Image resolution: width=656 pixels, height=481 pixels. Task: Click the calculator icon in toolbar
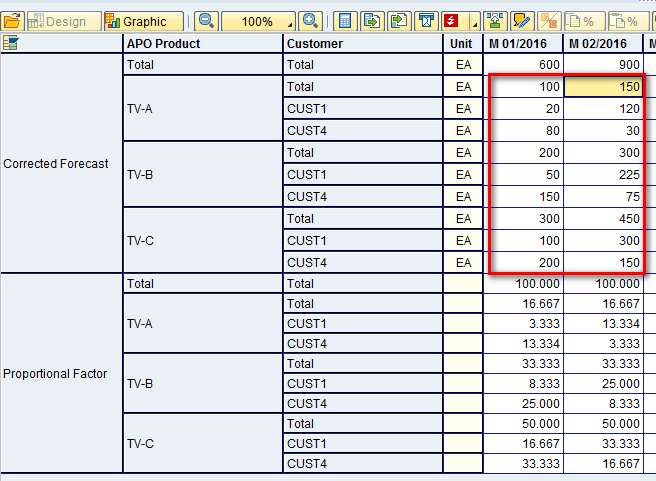point(344,21)
